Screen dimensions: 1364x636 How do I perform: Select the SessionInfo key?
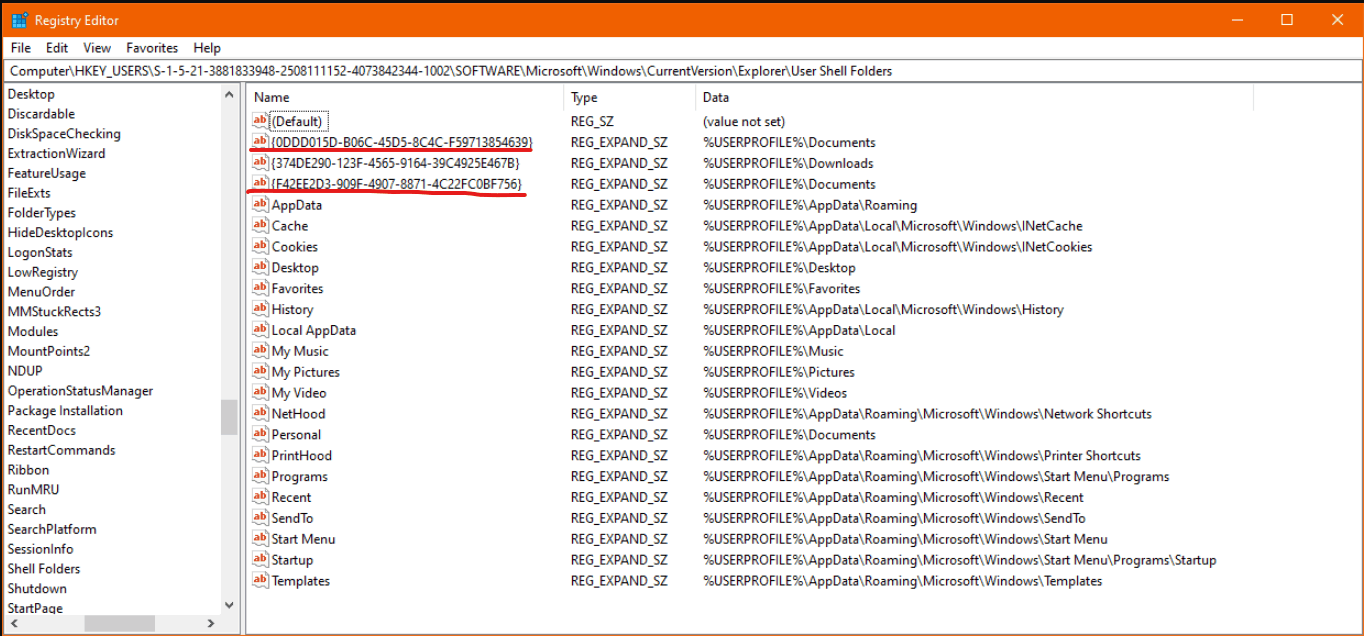click(x=40, y=549)
